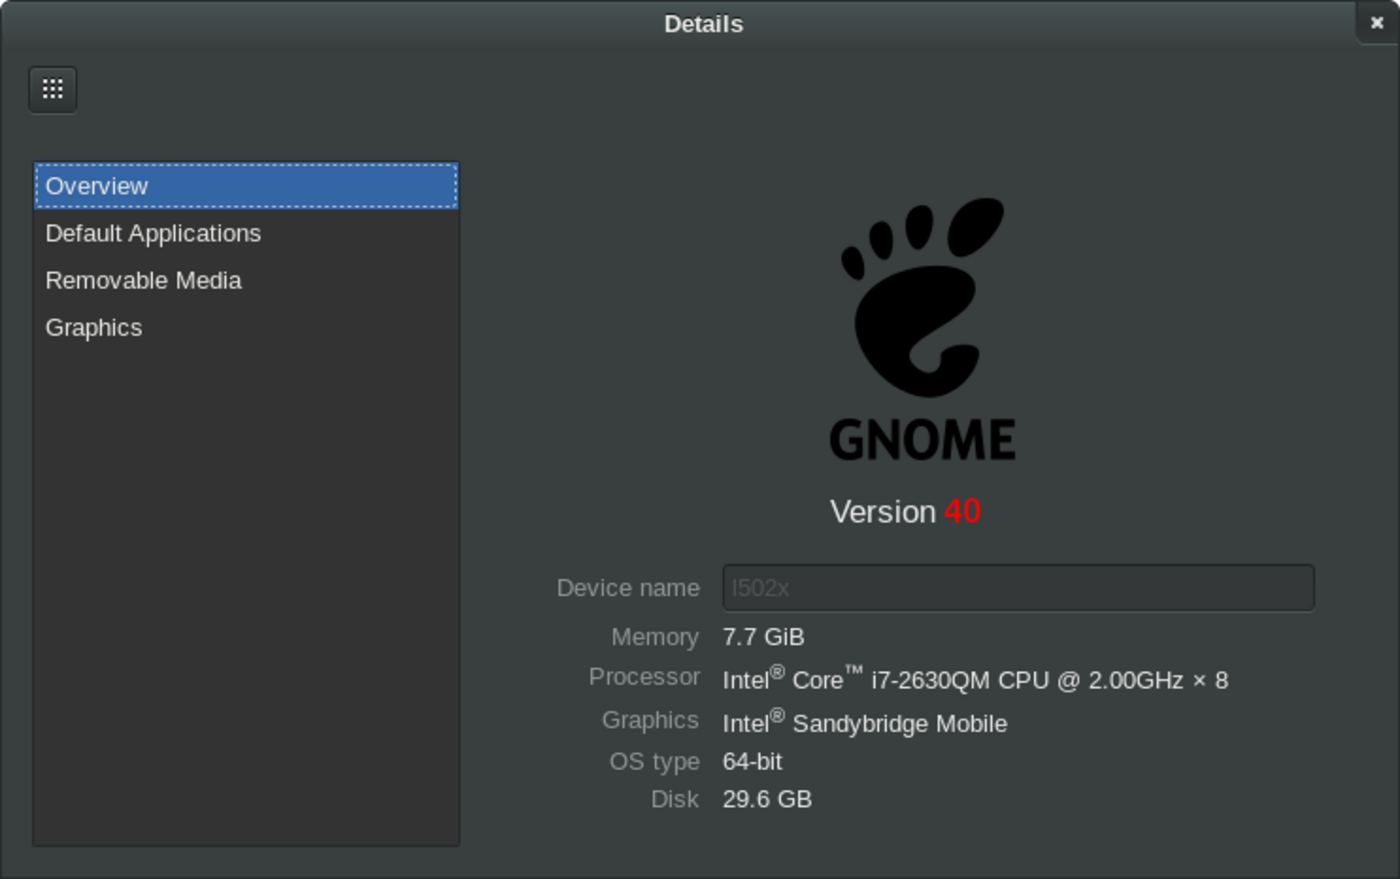Click the Disk capacity 29.6 GB value
This screenshot has width=1400, height=879.
click(x=766, y=799)
